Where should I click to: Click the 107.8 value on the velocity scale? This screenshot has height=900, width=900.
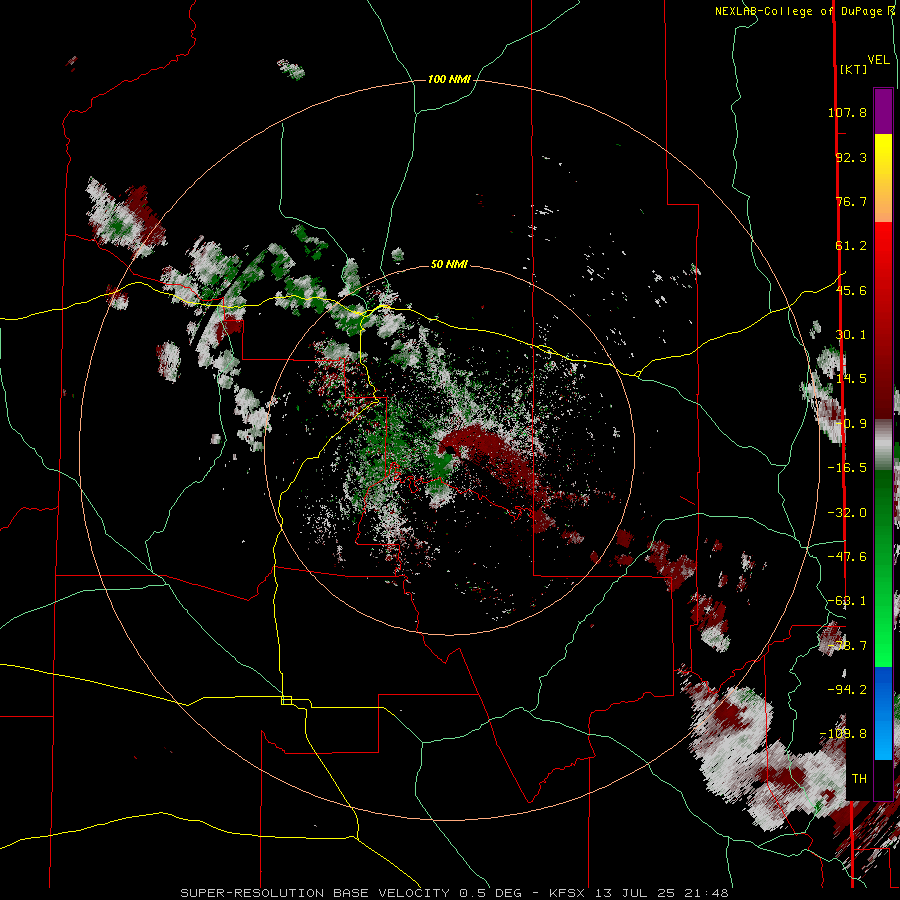(x=847, y=112)
